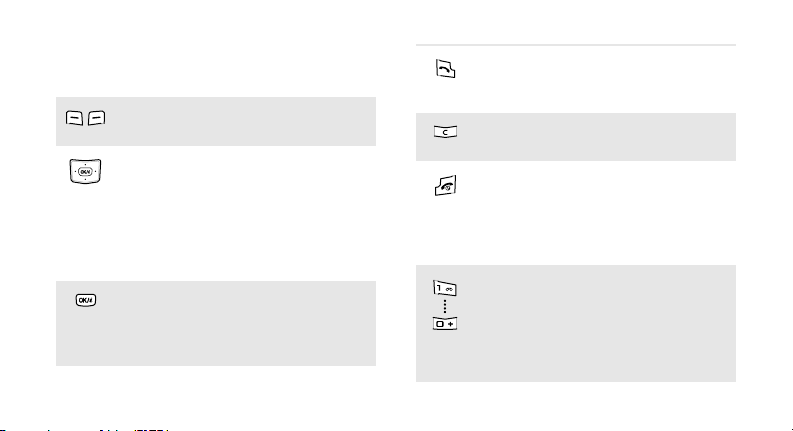Select the down arrow dot on the navigation key

tap(85, 179)
